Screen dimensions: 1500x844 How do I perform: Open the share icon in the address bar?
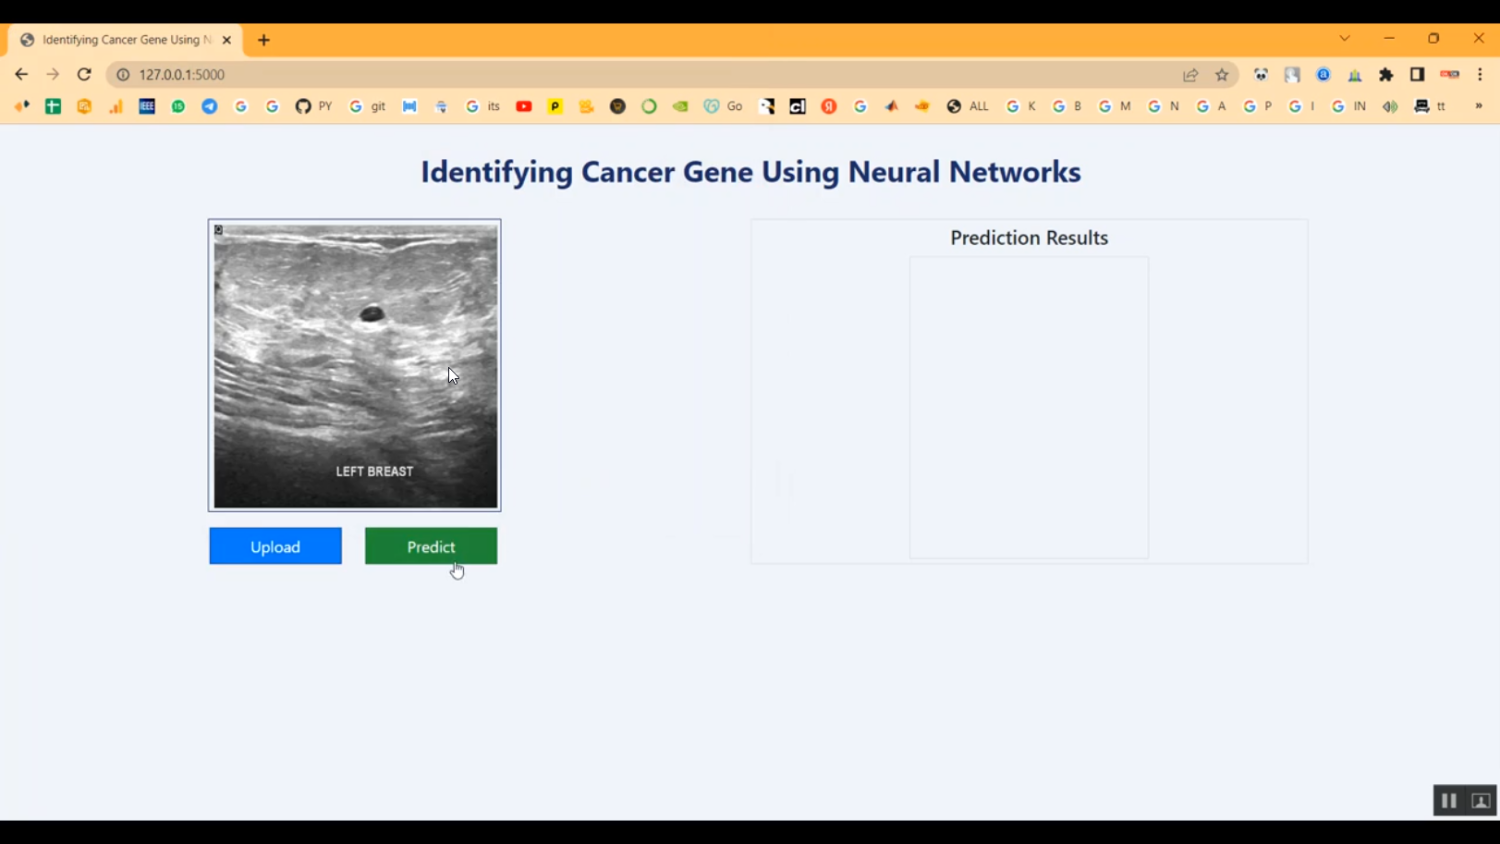pyautogui.click(x=1190, y=74)
